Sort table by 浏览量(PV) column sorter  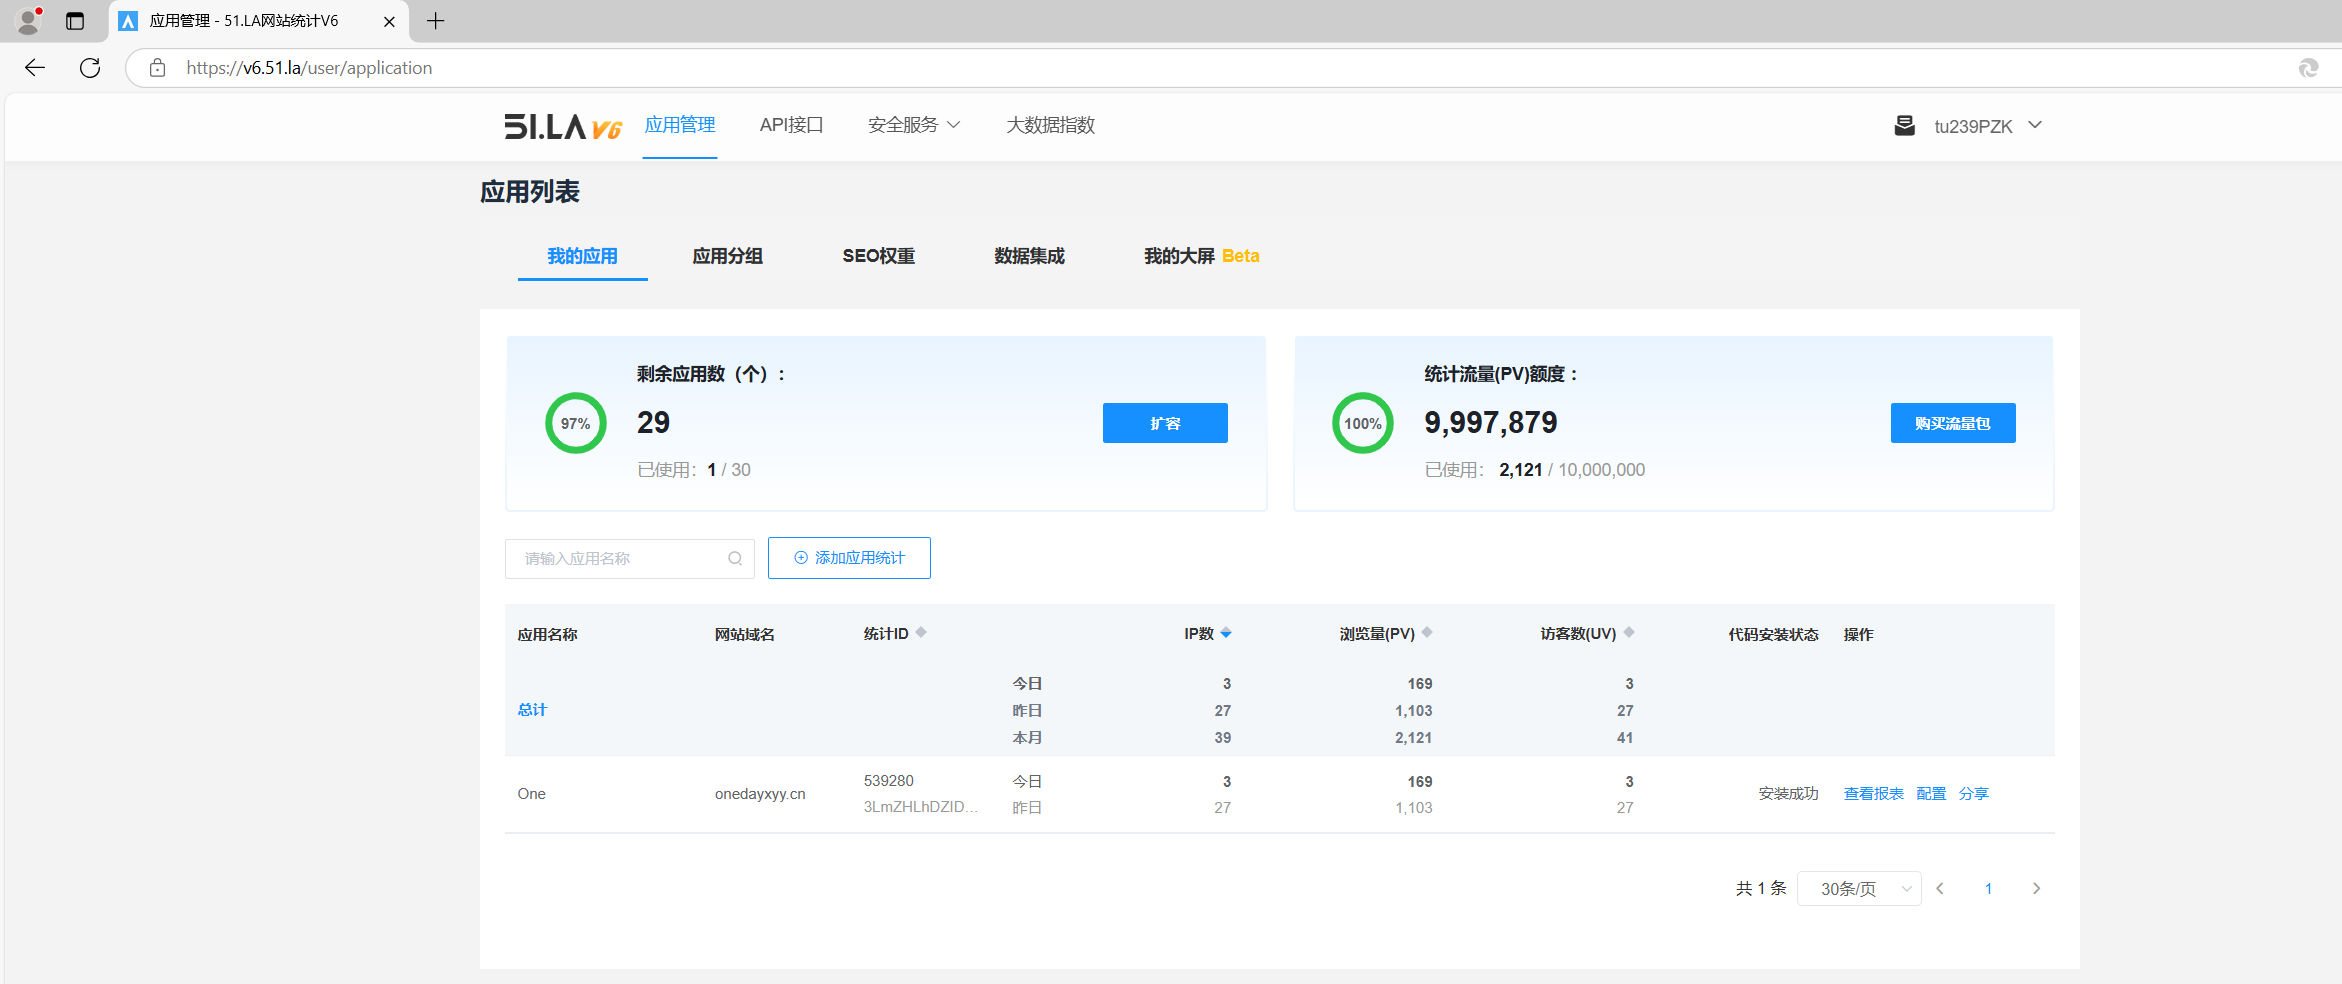[1427, 632]
